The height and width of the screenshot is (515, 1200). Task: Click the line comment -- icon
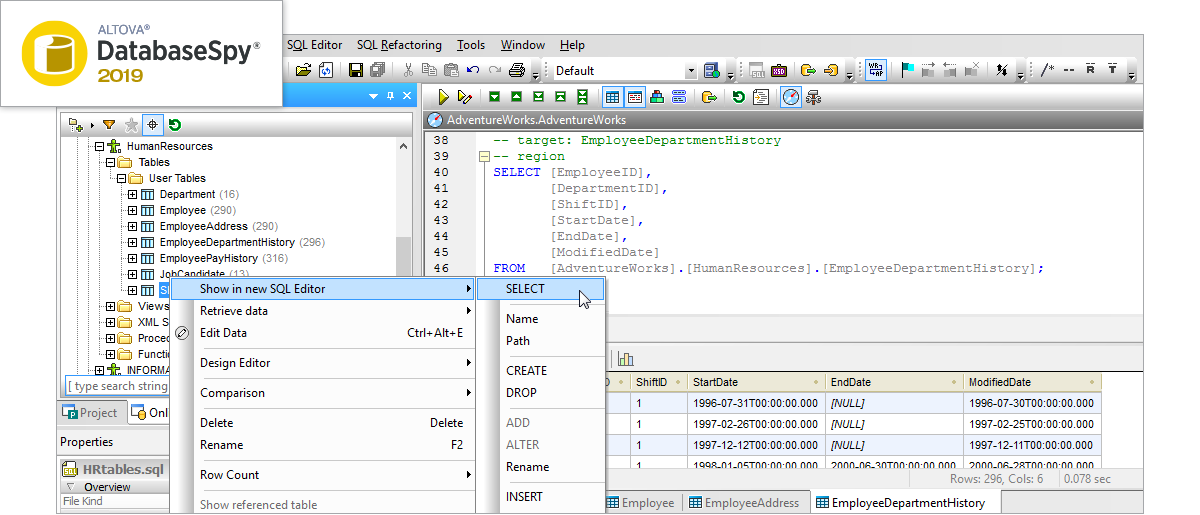pos(1069,70)
